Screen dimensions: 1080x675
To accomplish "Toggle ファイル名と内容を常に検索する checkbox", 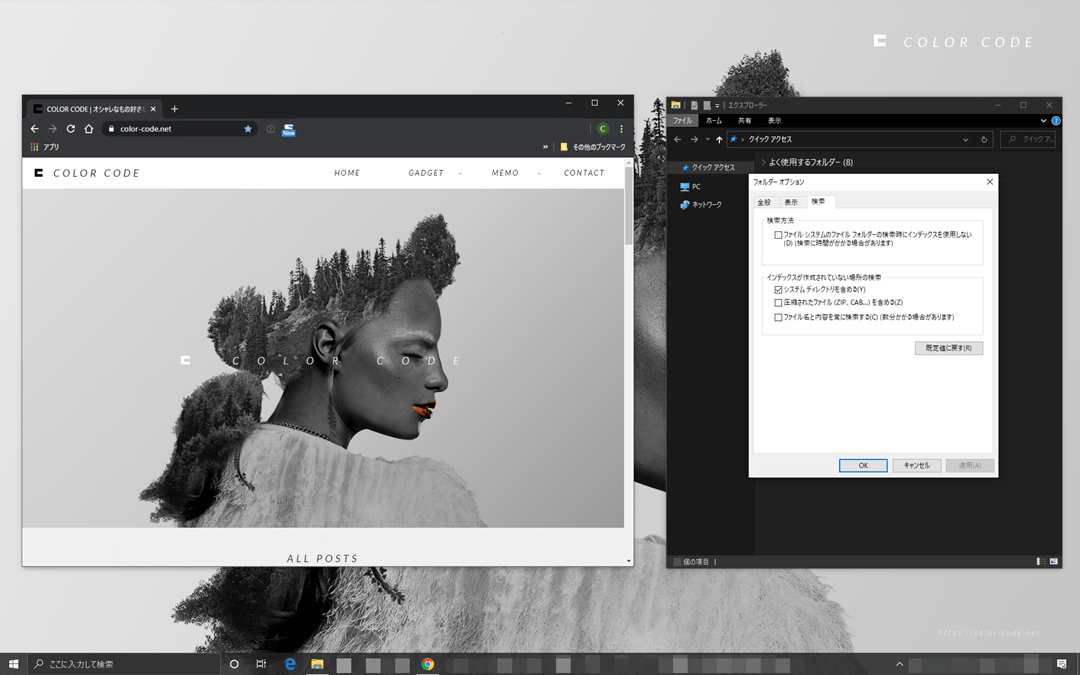I will click(778, 318).
